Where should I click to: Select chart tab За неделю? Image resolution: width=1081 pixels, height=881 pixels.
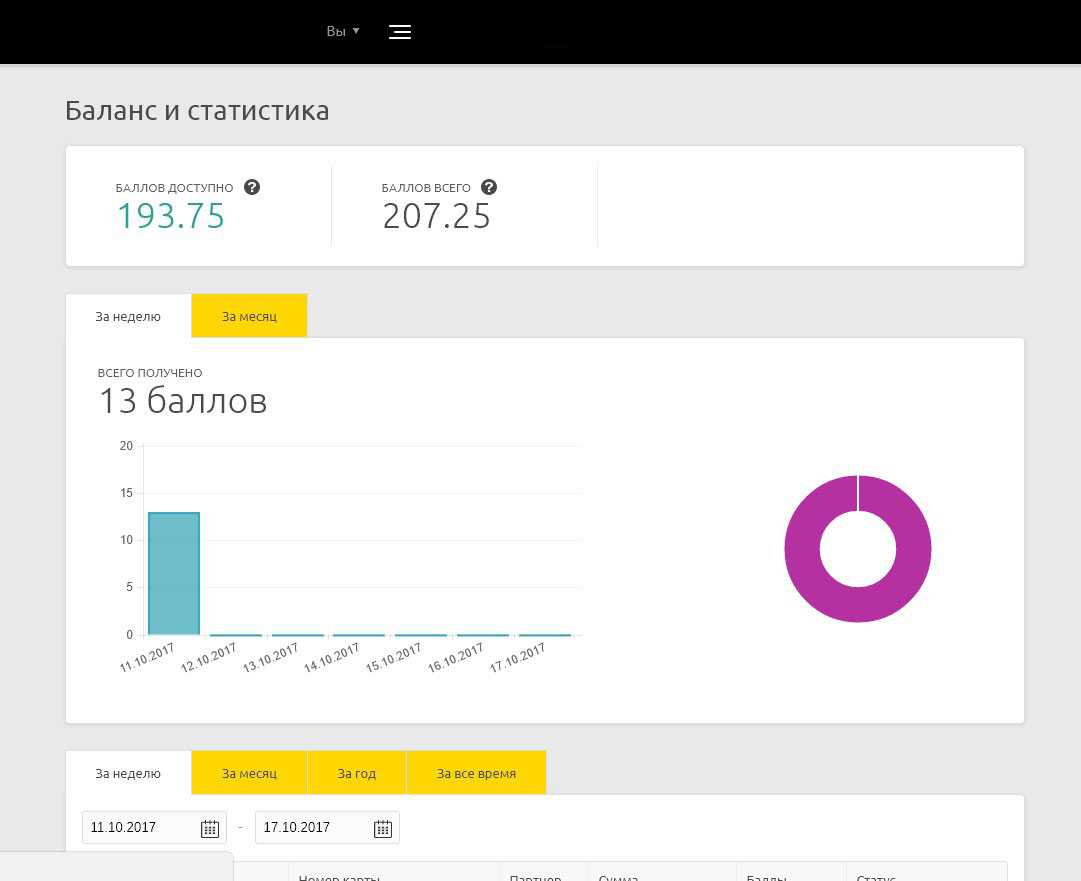click(x=128, y=316)
